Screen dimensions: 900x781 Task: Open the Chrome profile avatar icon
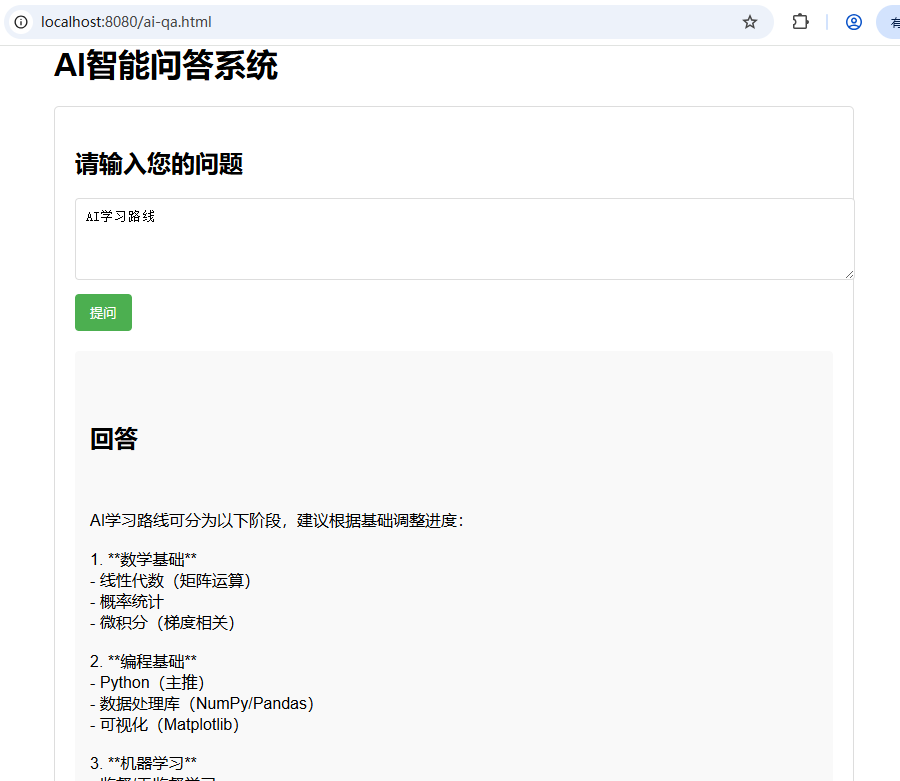coord(853,22)
